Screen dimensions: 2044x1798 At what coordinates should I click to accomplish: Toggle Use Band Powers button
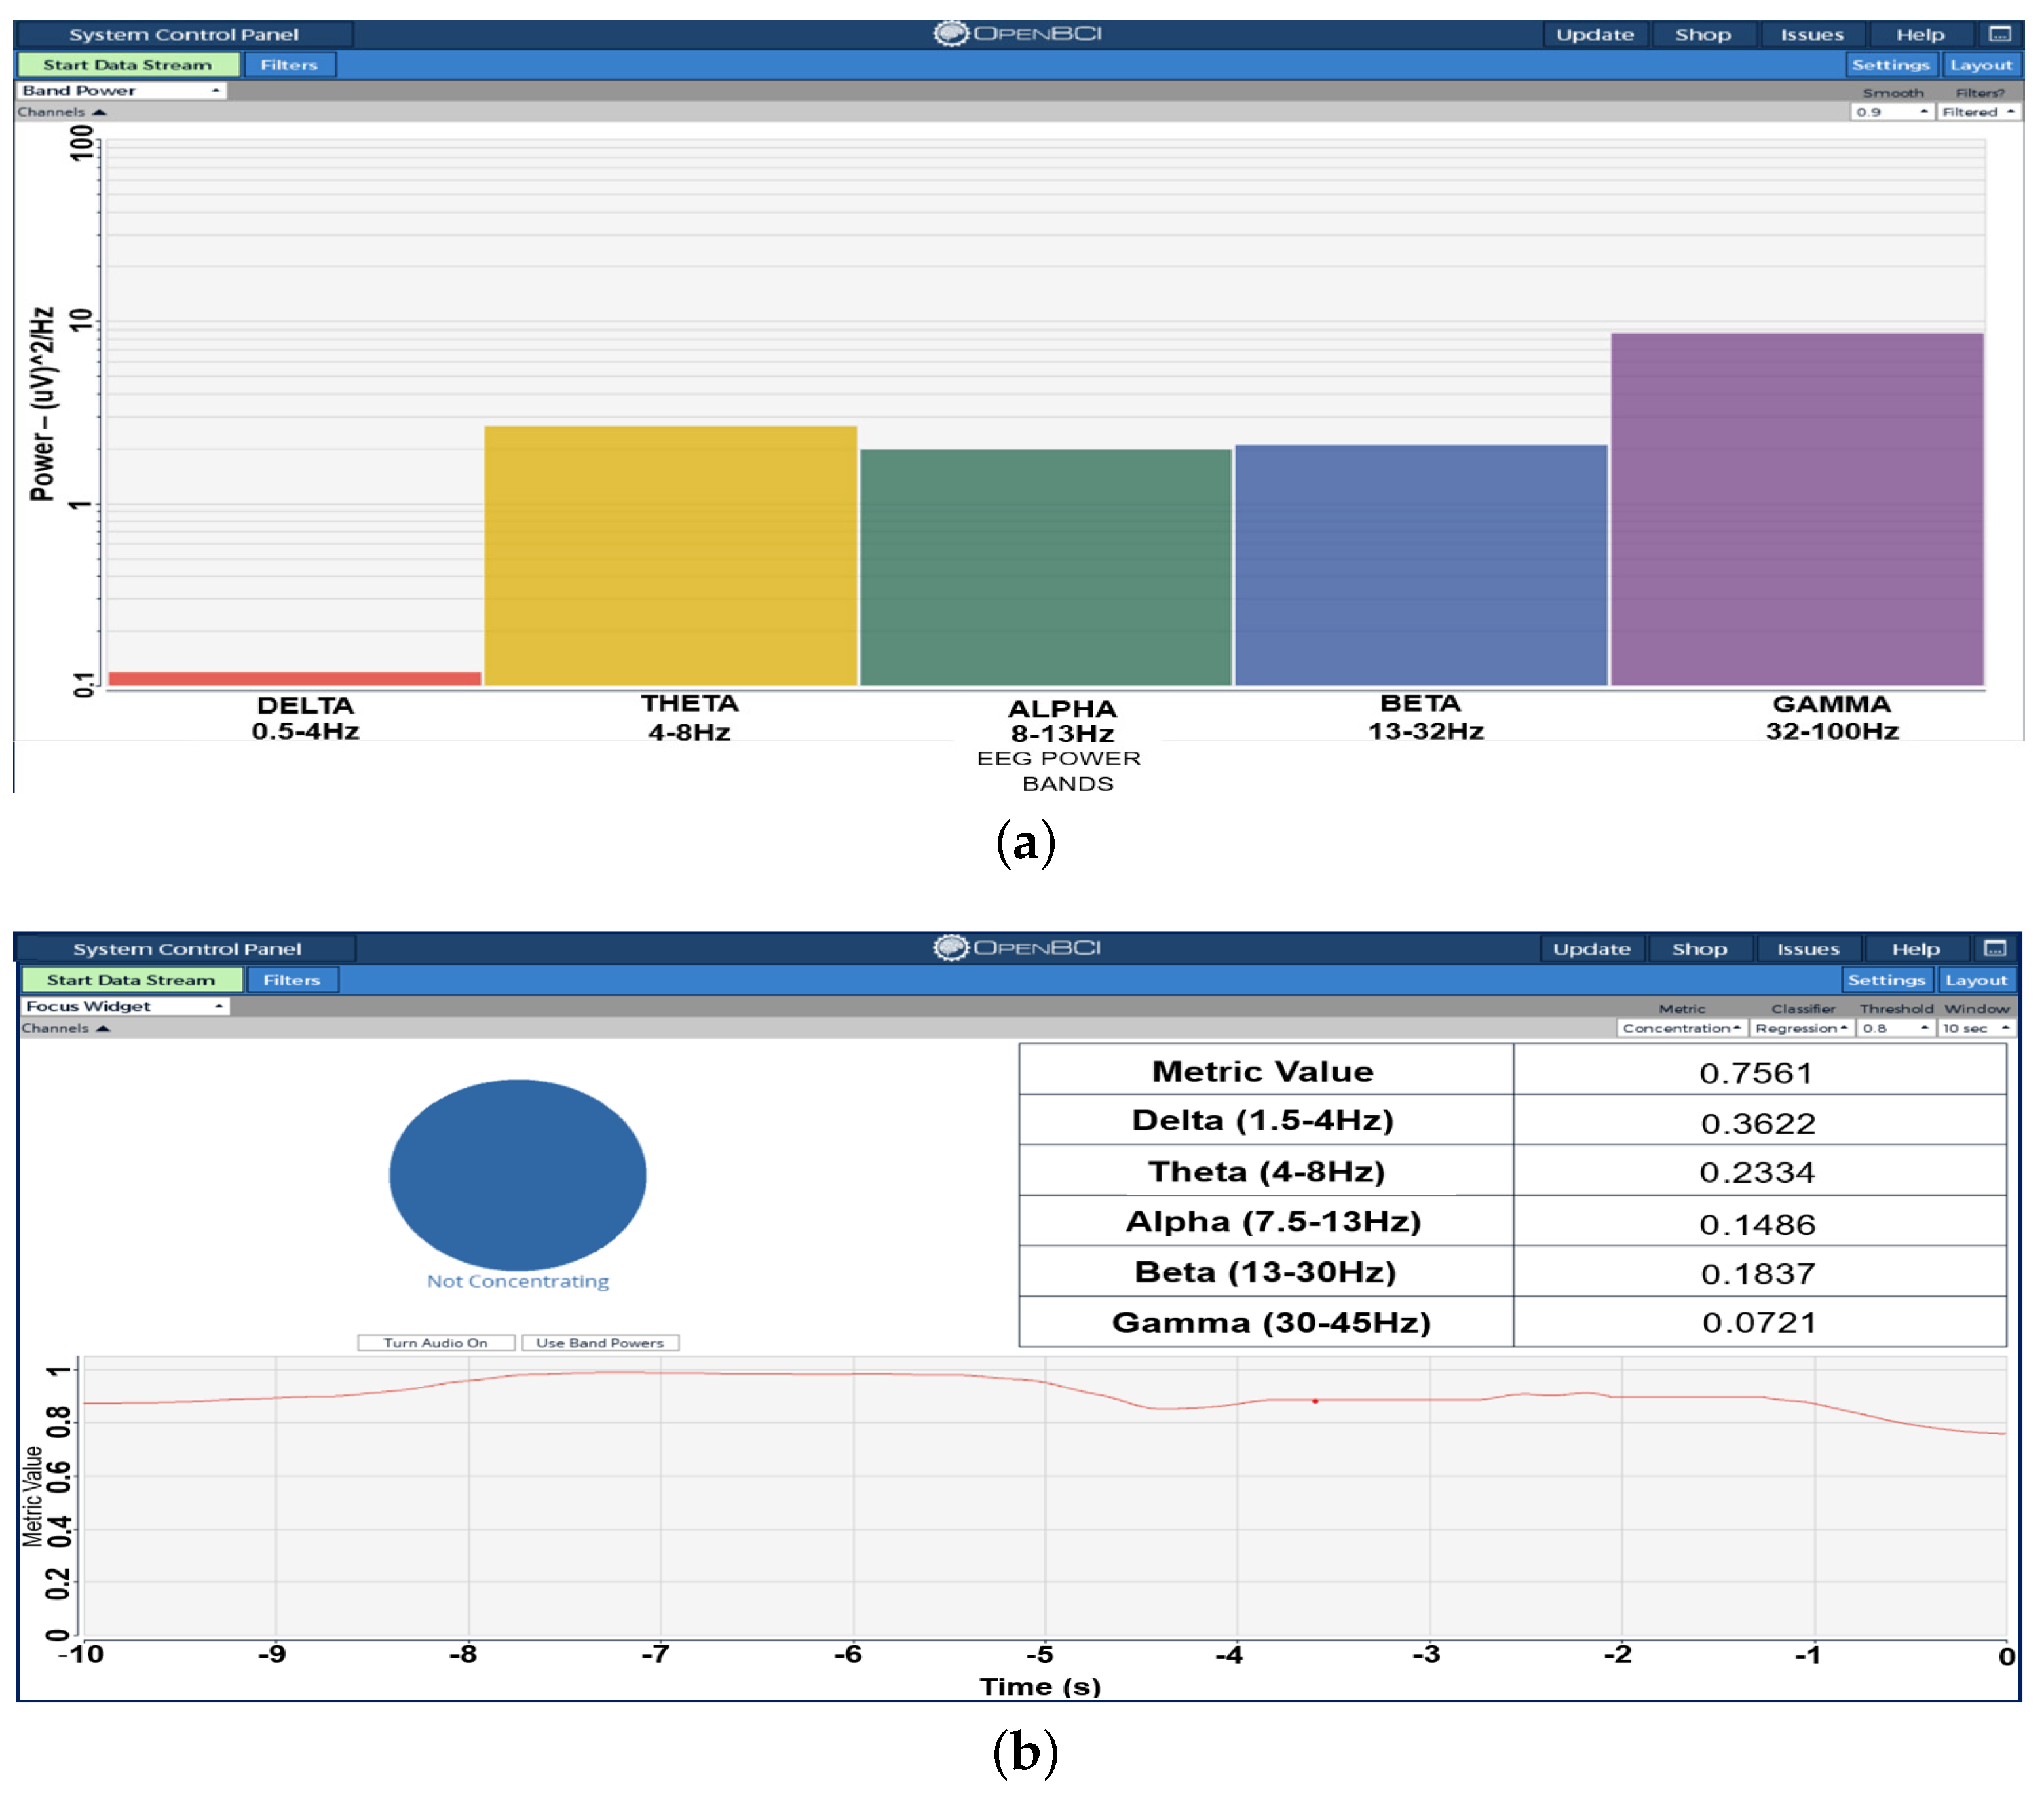tap(600, 1343)
